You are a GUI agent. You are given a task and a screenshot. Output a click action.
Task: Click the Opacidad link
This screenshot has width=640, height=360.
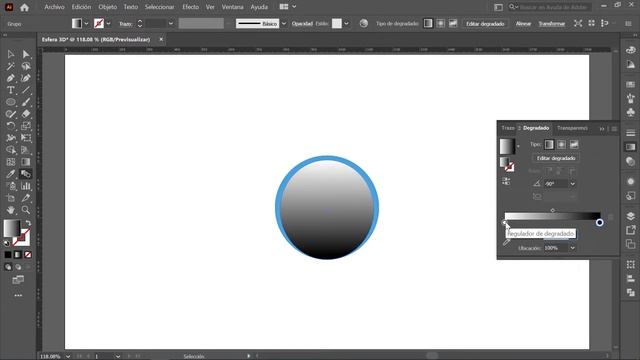click(x=302, y=24)
